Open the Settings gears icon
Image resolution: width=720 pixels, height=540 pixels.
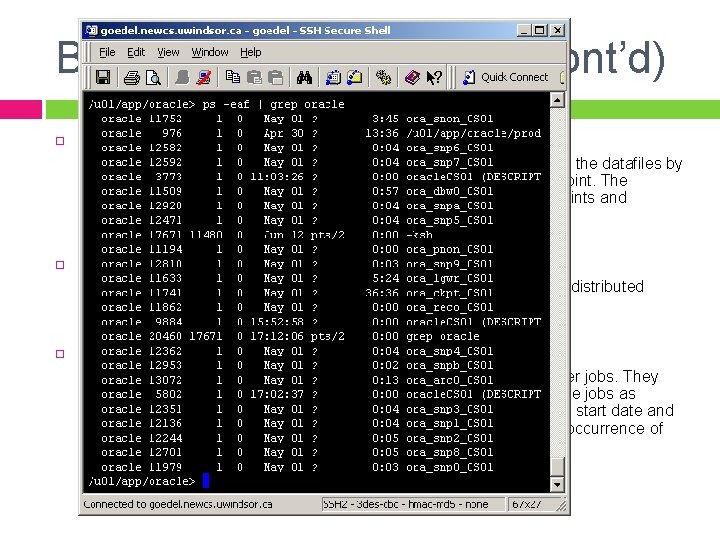click(x=383, y=77)
